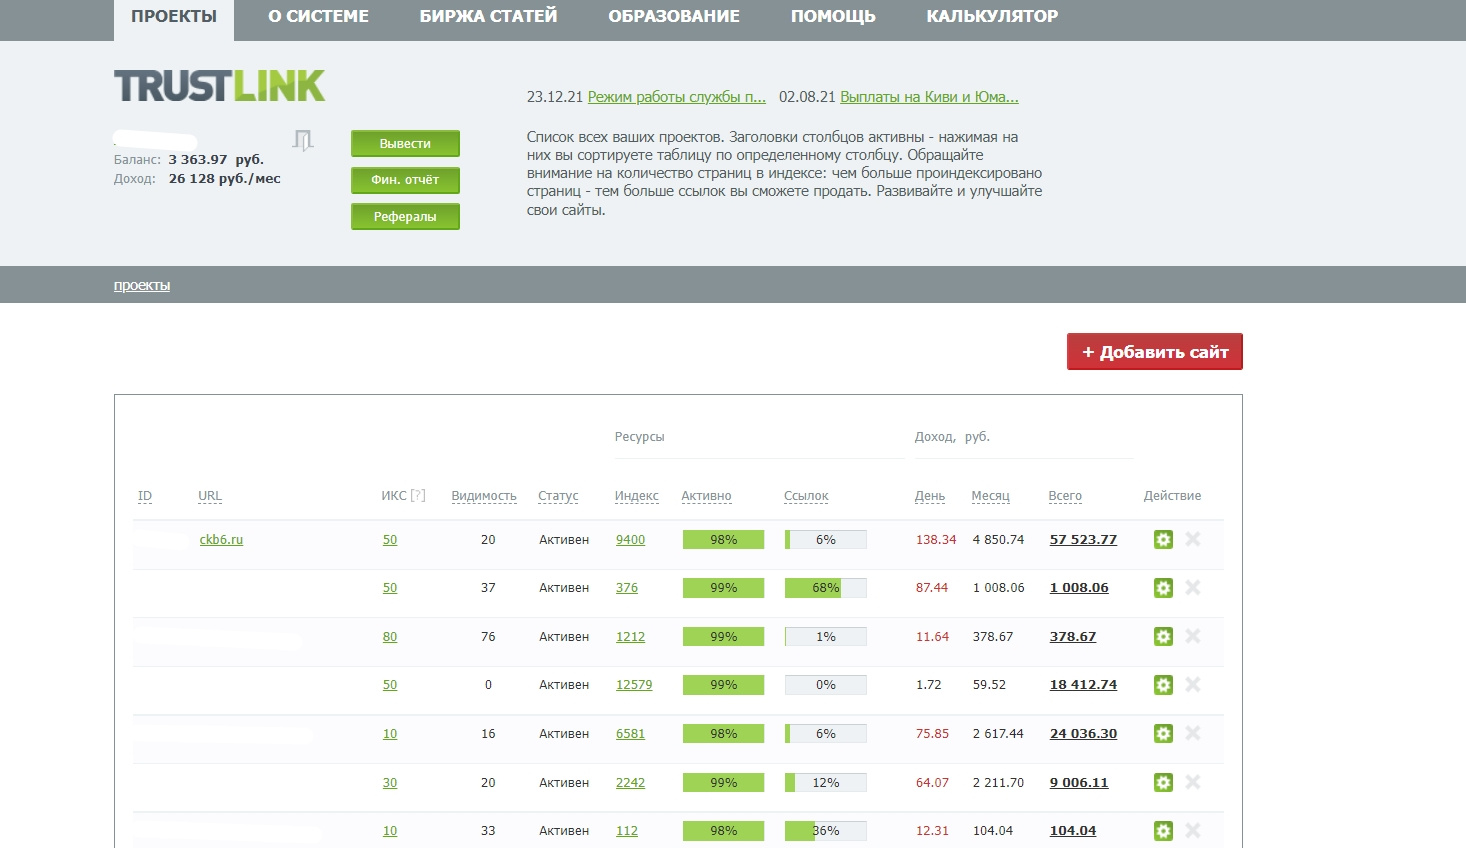1466x848 pixels.
Task: Sort table by Индекс column header
Action: (x=637, y=496)
